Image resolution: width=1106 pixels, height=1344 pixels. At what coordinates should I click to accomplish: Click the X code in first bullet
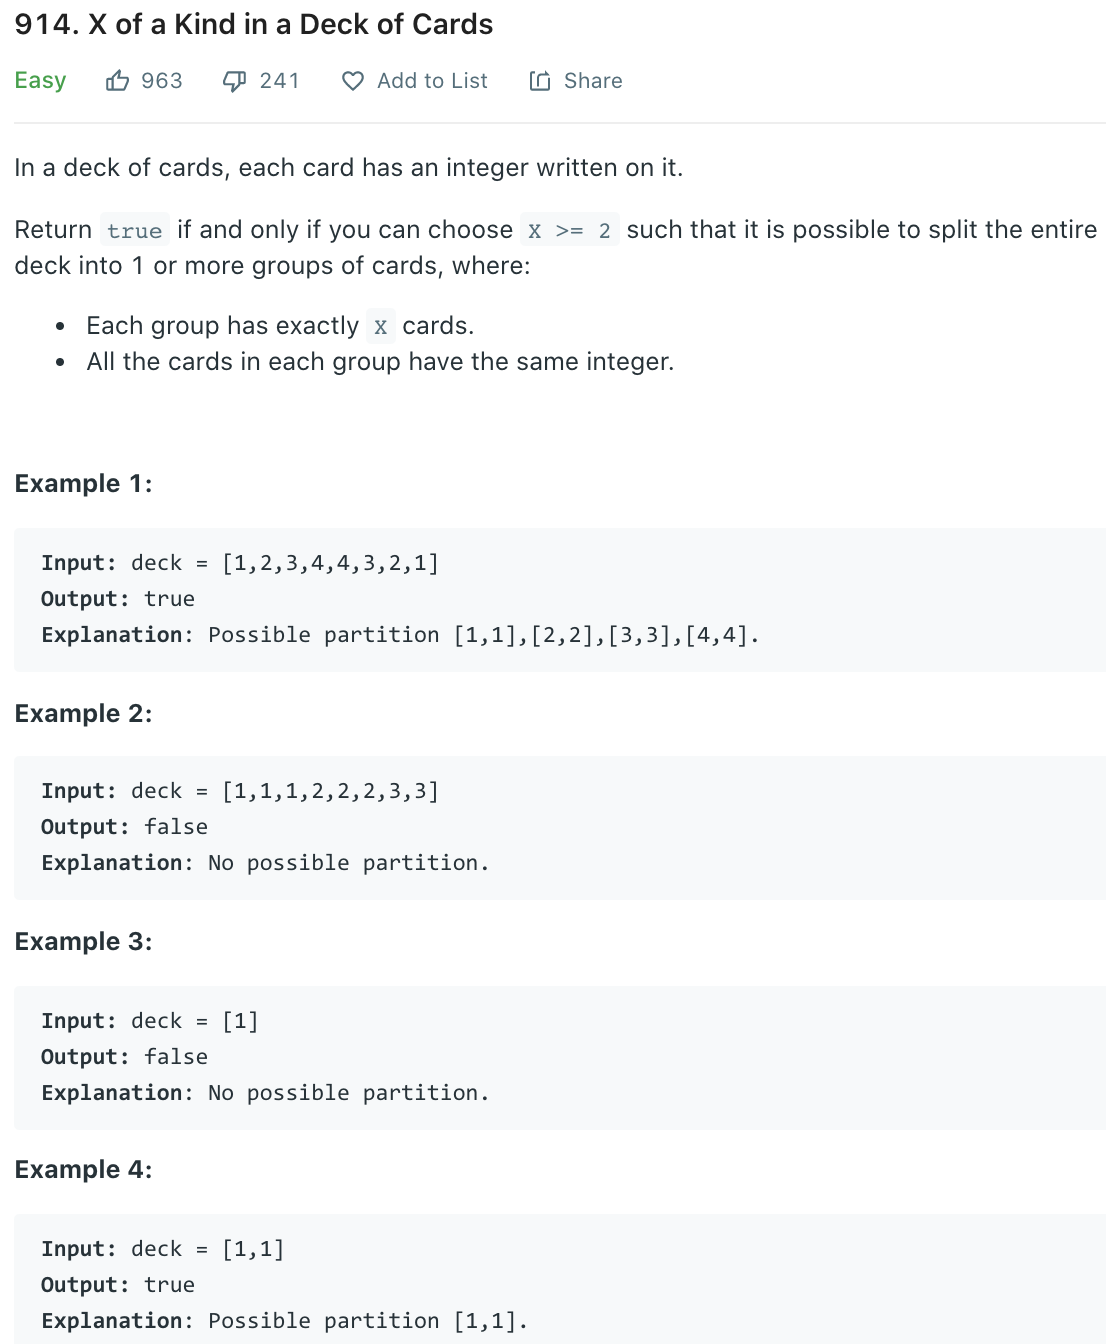click(x=380, y=326)
